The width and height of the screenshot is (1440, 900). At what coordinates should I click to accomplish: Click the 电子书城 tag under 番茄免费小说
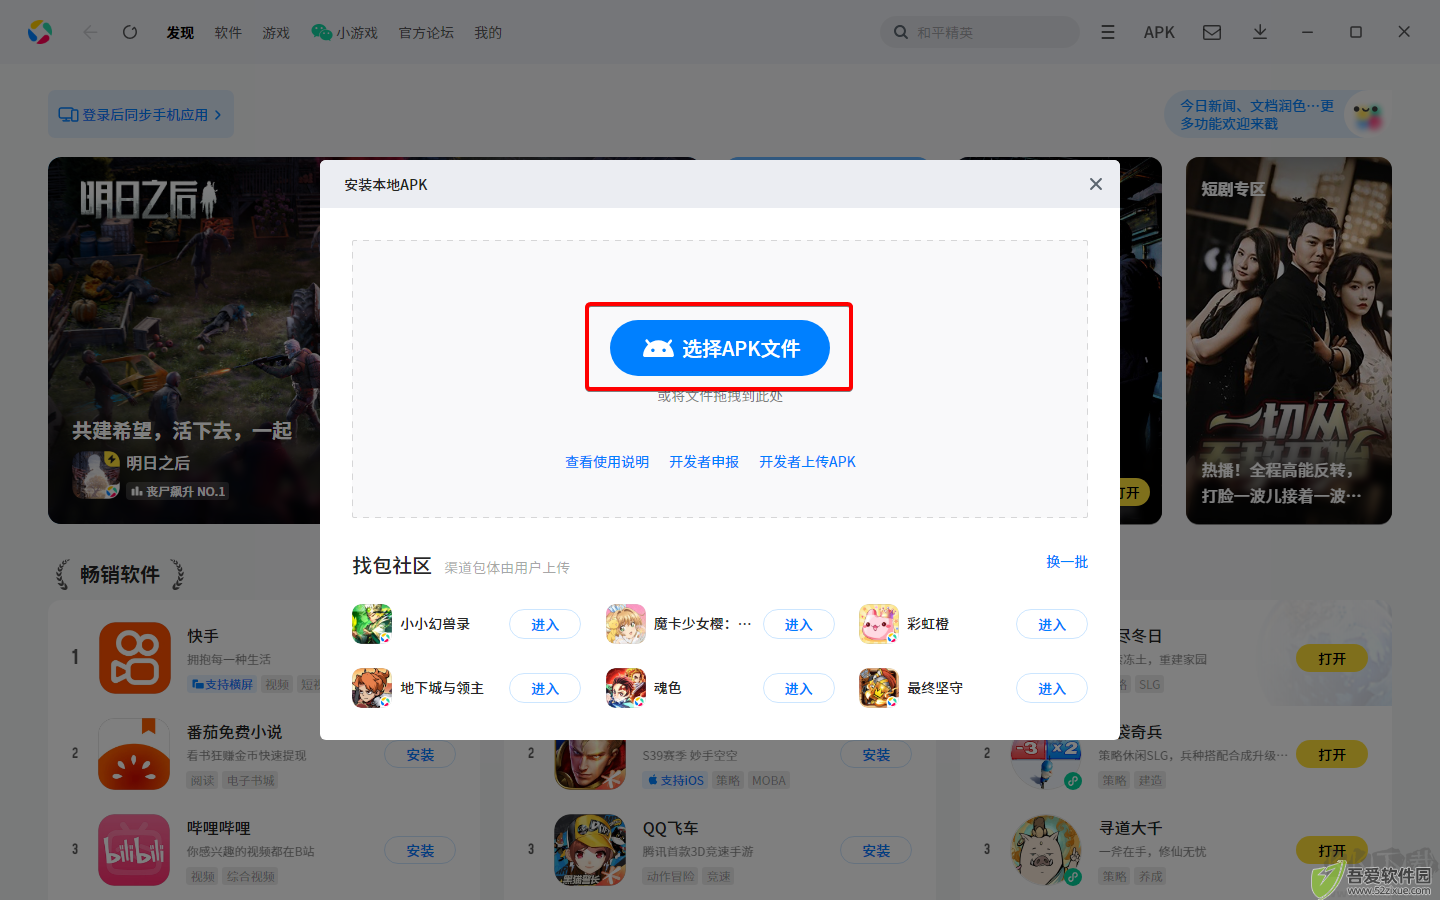pos(250,780)
